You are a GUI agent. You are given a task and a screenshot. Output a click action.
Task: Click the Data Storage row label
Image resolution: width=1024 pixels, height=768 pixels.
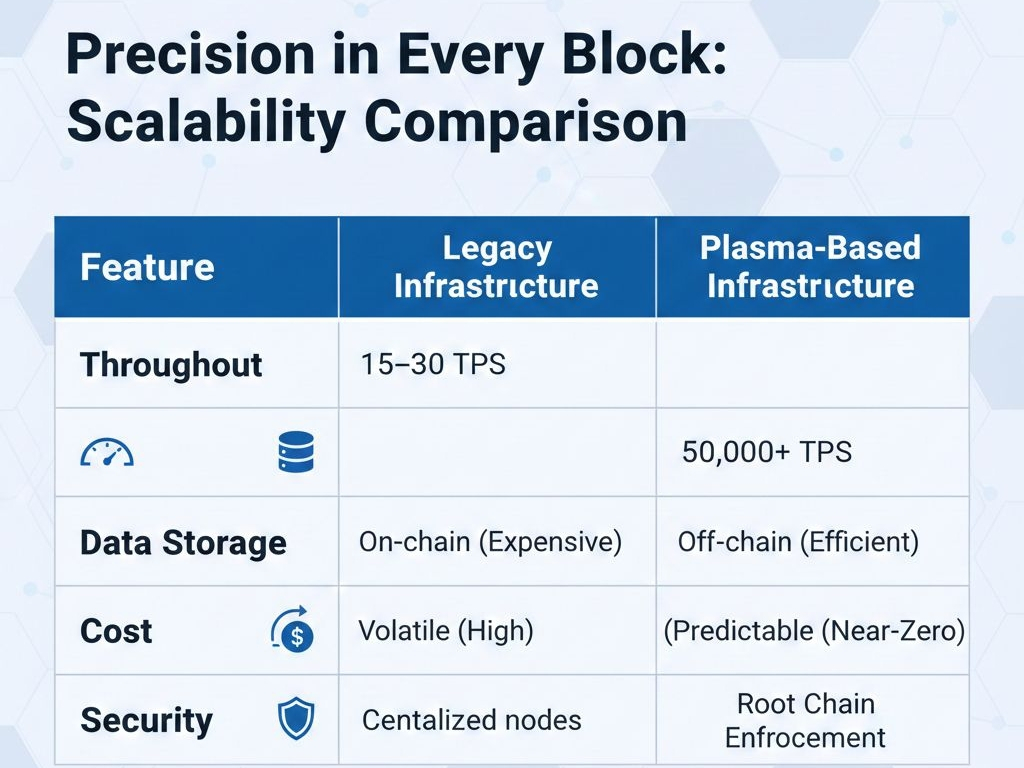pyautogui.click(x=183, y=543)
